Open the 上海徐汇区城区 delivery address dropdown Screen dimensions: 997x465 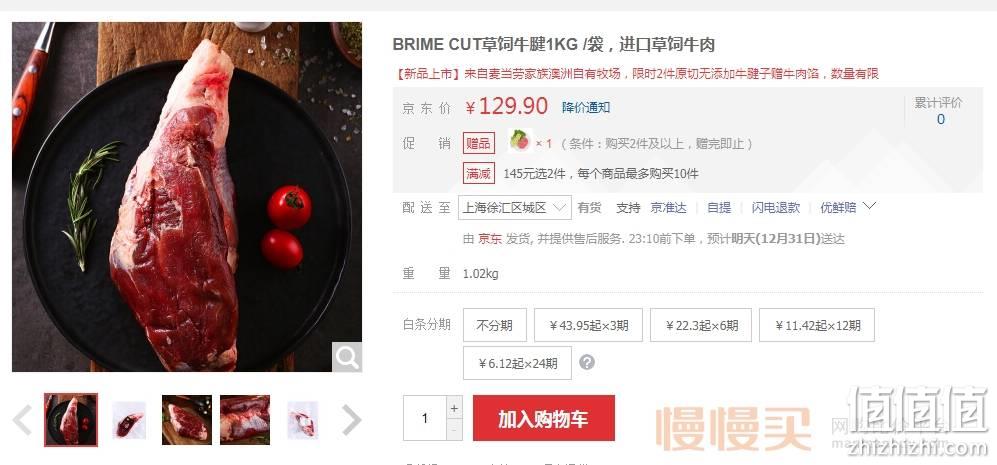[514, 207]
